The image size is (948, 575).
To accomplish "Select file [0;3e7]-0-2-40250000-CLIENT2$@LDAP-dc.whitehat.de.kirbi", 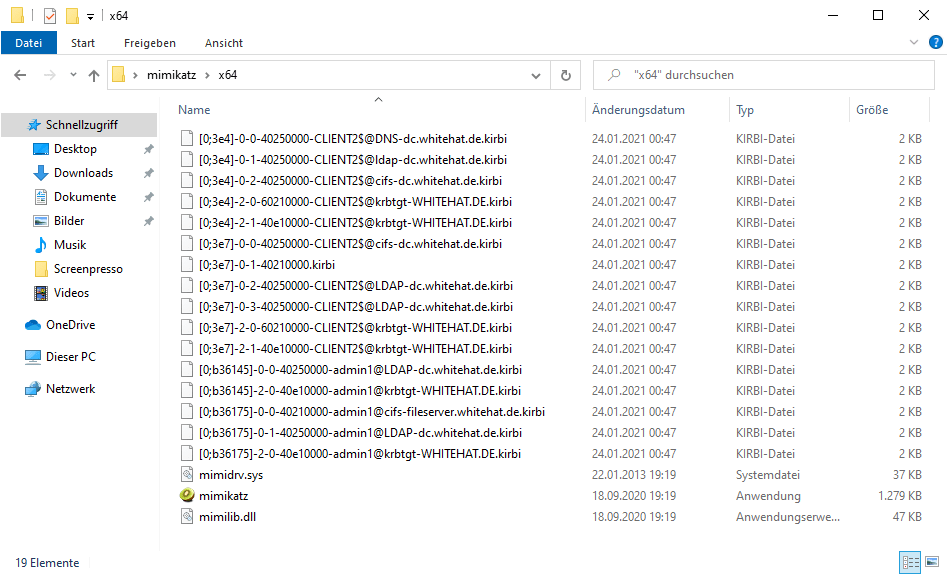I will tap(356, 286).
